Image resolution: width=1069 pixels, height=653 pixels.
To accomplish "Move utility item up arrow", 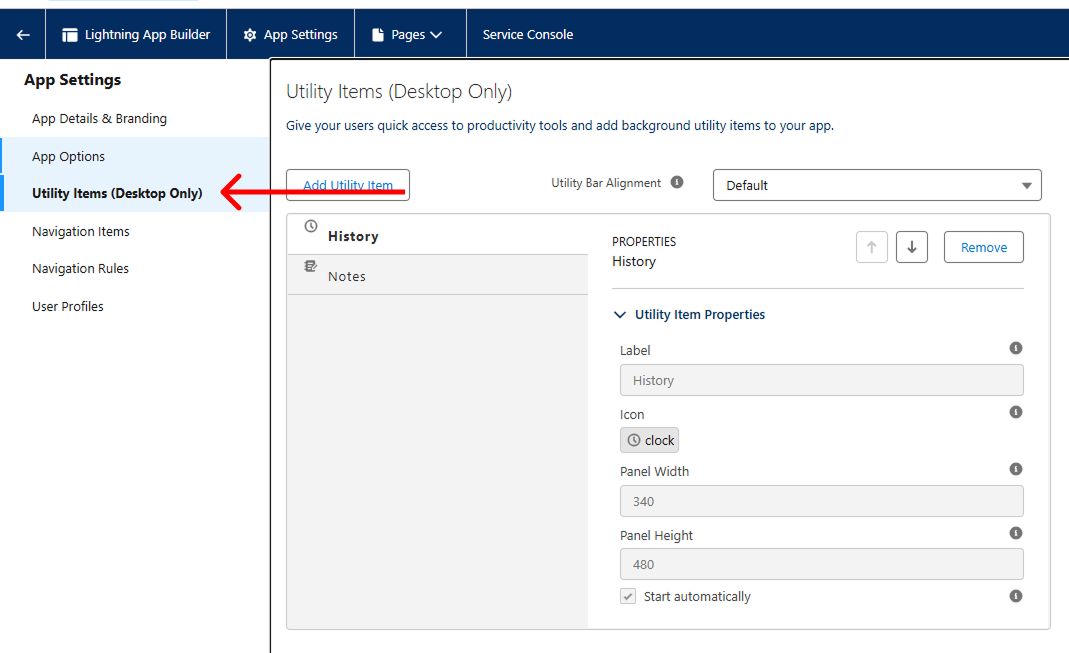I will click(871, 247).
